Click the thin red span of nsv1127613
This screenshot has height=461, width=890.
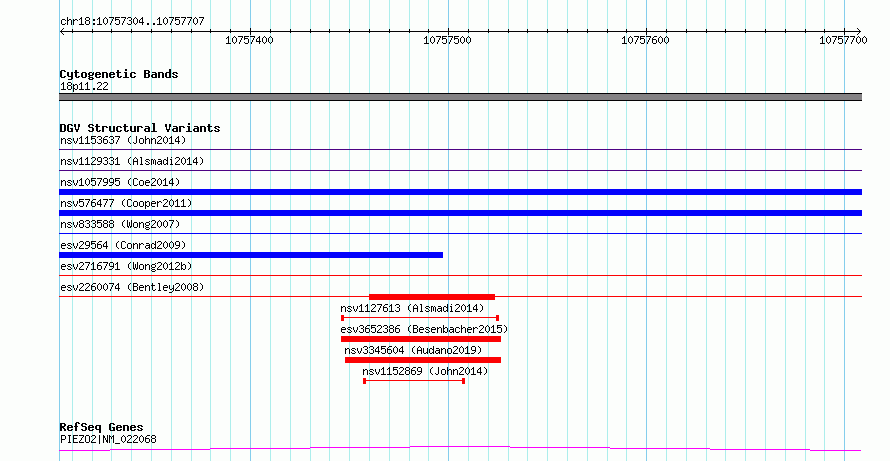[x=420, y=318]
